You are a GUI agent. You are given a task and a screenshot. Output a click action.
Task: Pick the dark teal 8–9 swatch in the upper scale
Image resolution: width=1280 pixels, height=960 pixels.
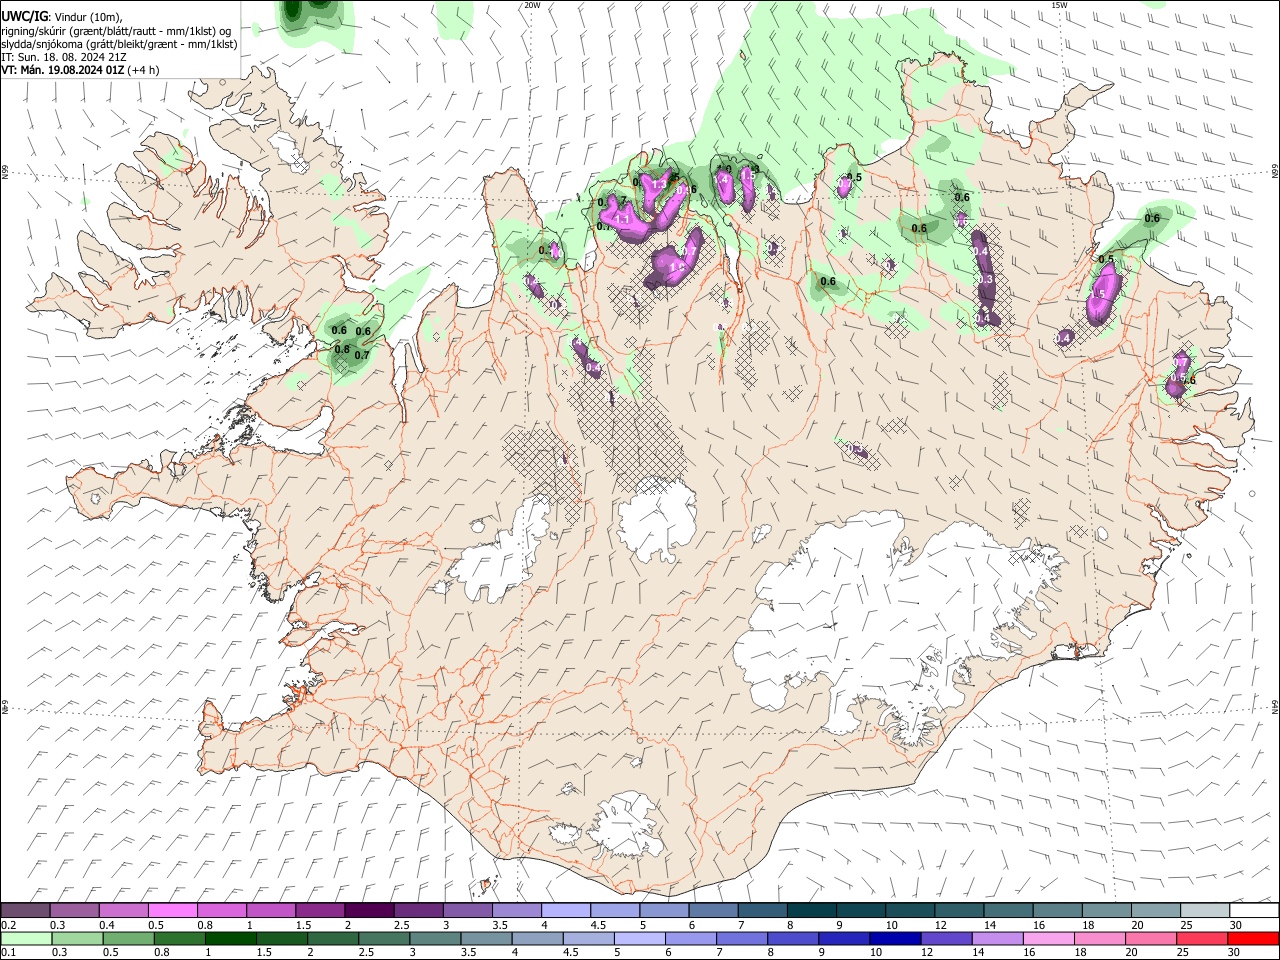click(811, 911)
